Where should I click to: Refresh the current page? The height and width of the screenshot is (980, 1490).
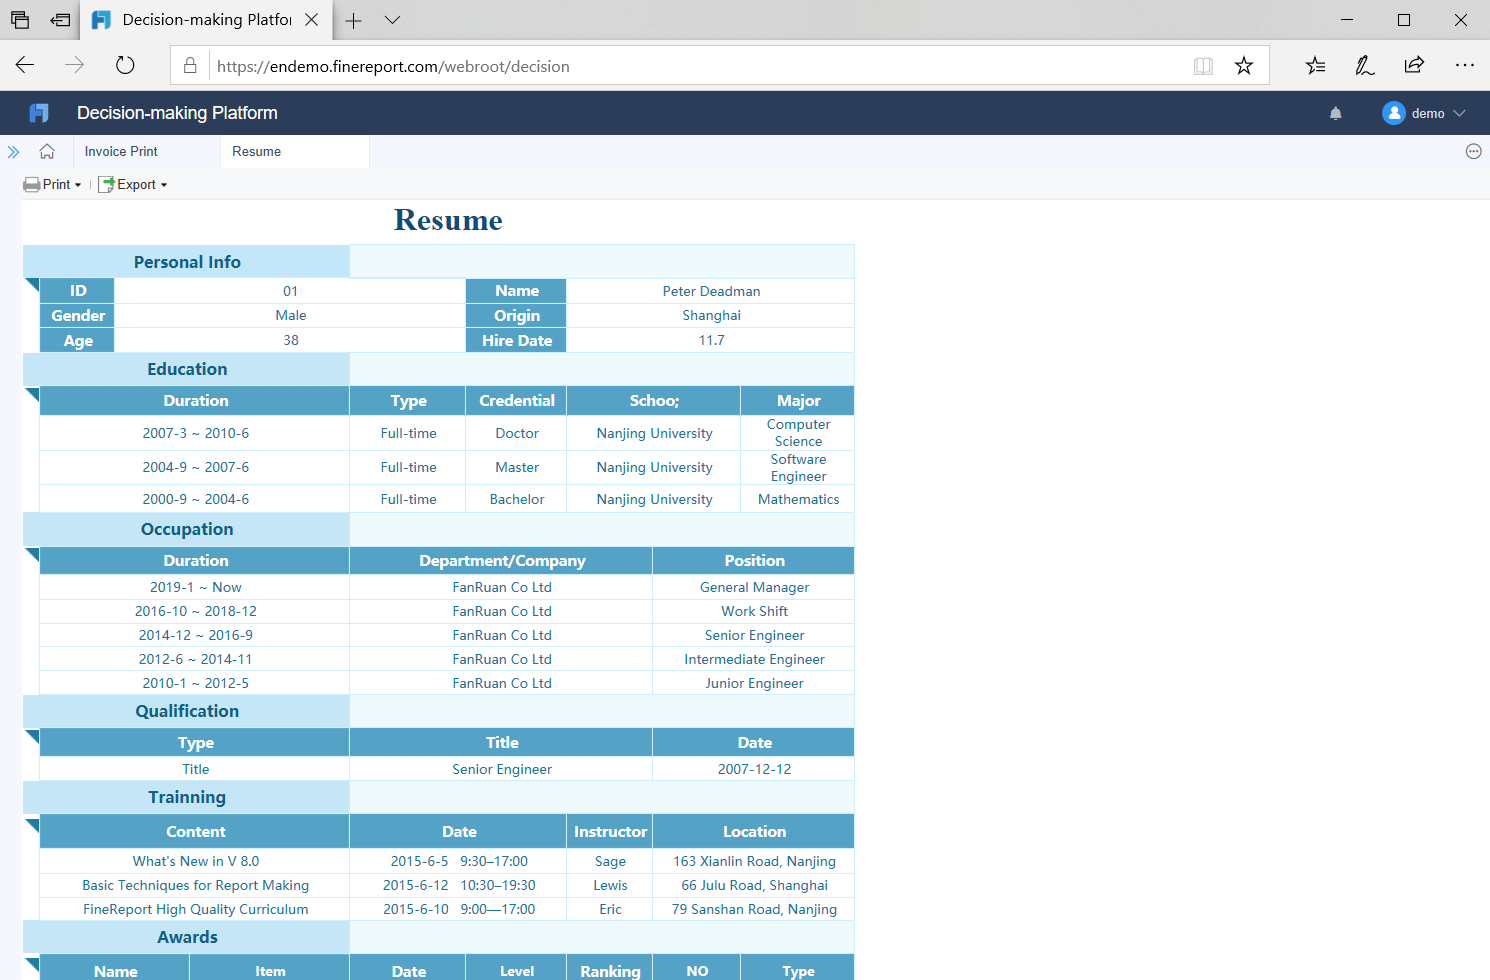click(125, 65)
